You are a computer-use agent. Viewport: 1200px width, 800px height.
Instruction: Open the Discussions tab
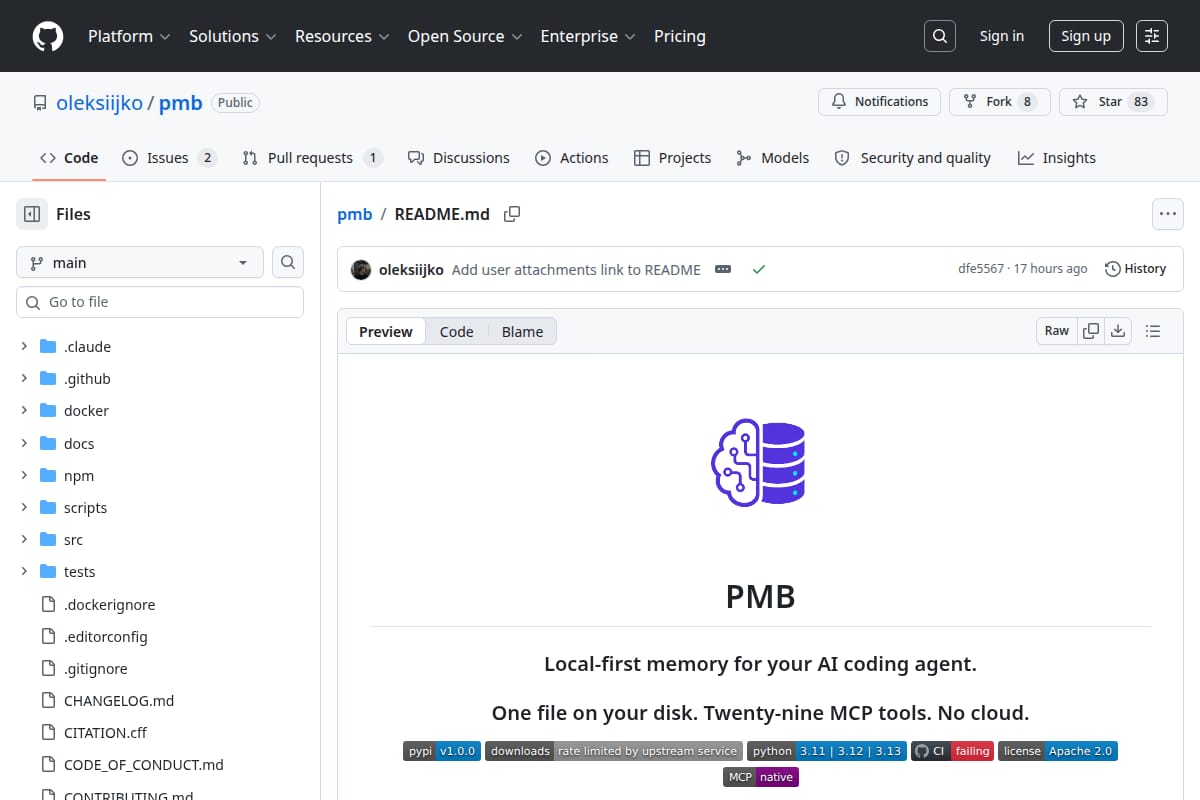pyautogui.click(x=459, y=158)
